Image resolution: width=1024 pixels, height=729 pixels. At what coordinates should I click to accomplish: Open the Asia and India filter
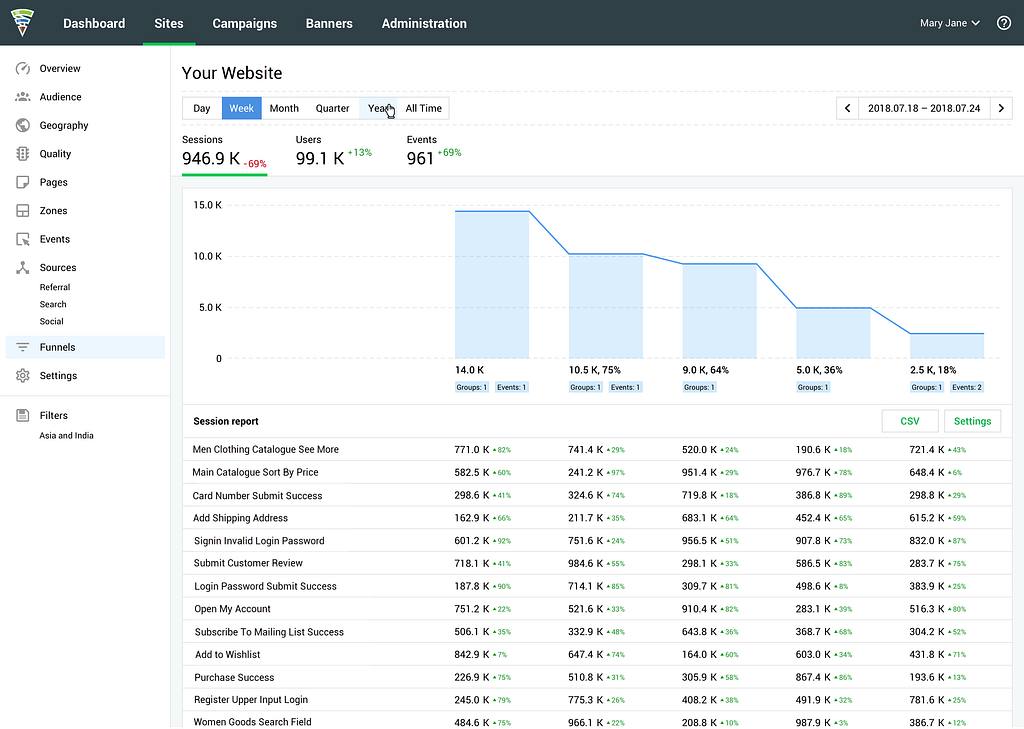[x=67, y=436]
